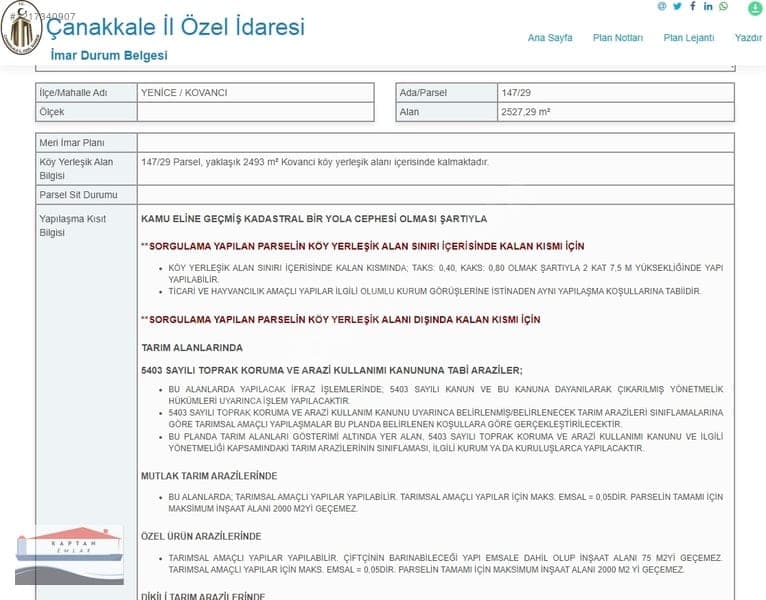The image size is (766, 600).
Task: Click the red 'ALANI DIŞINDA KALAN KISMI İÇİN' heading
Action: (x=340, y=320)
